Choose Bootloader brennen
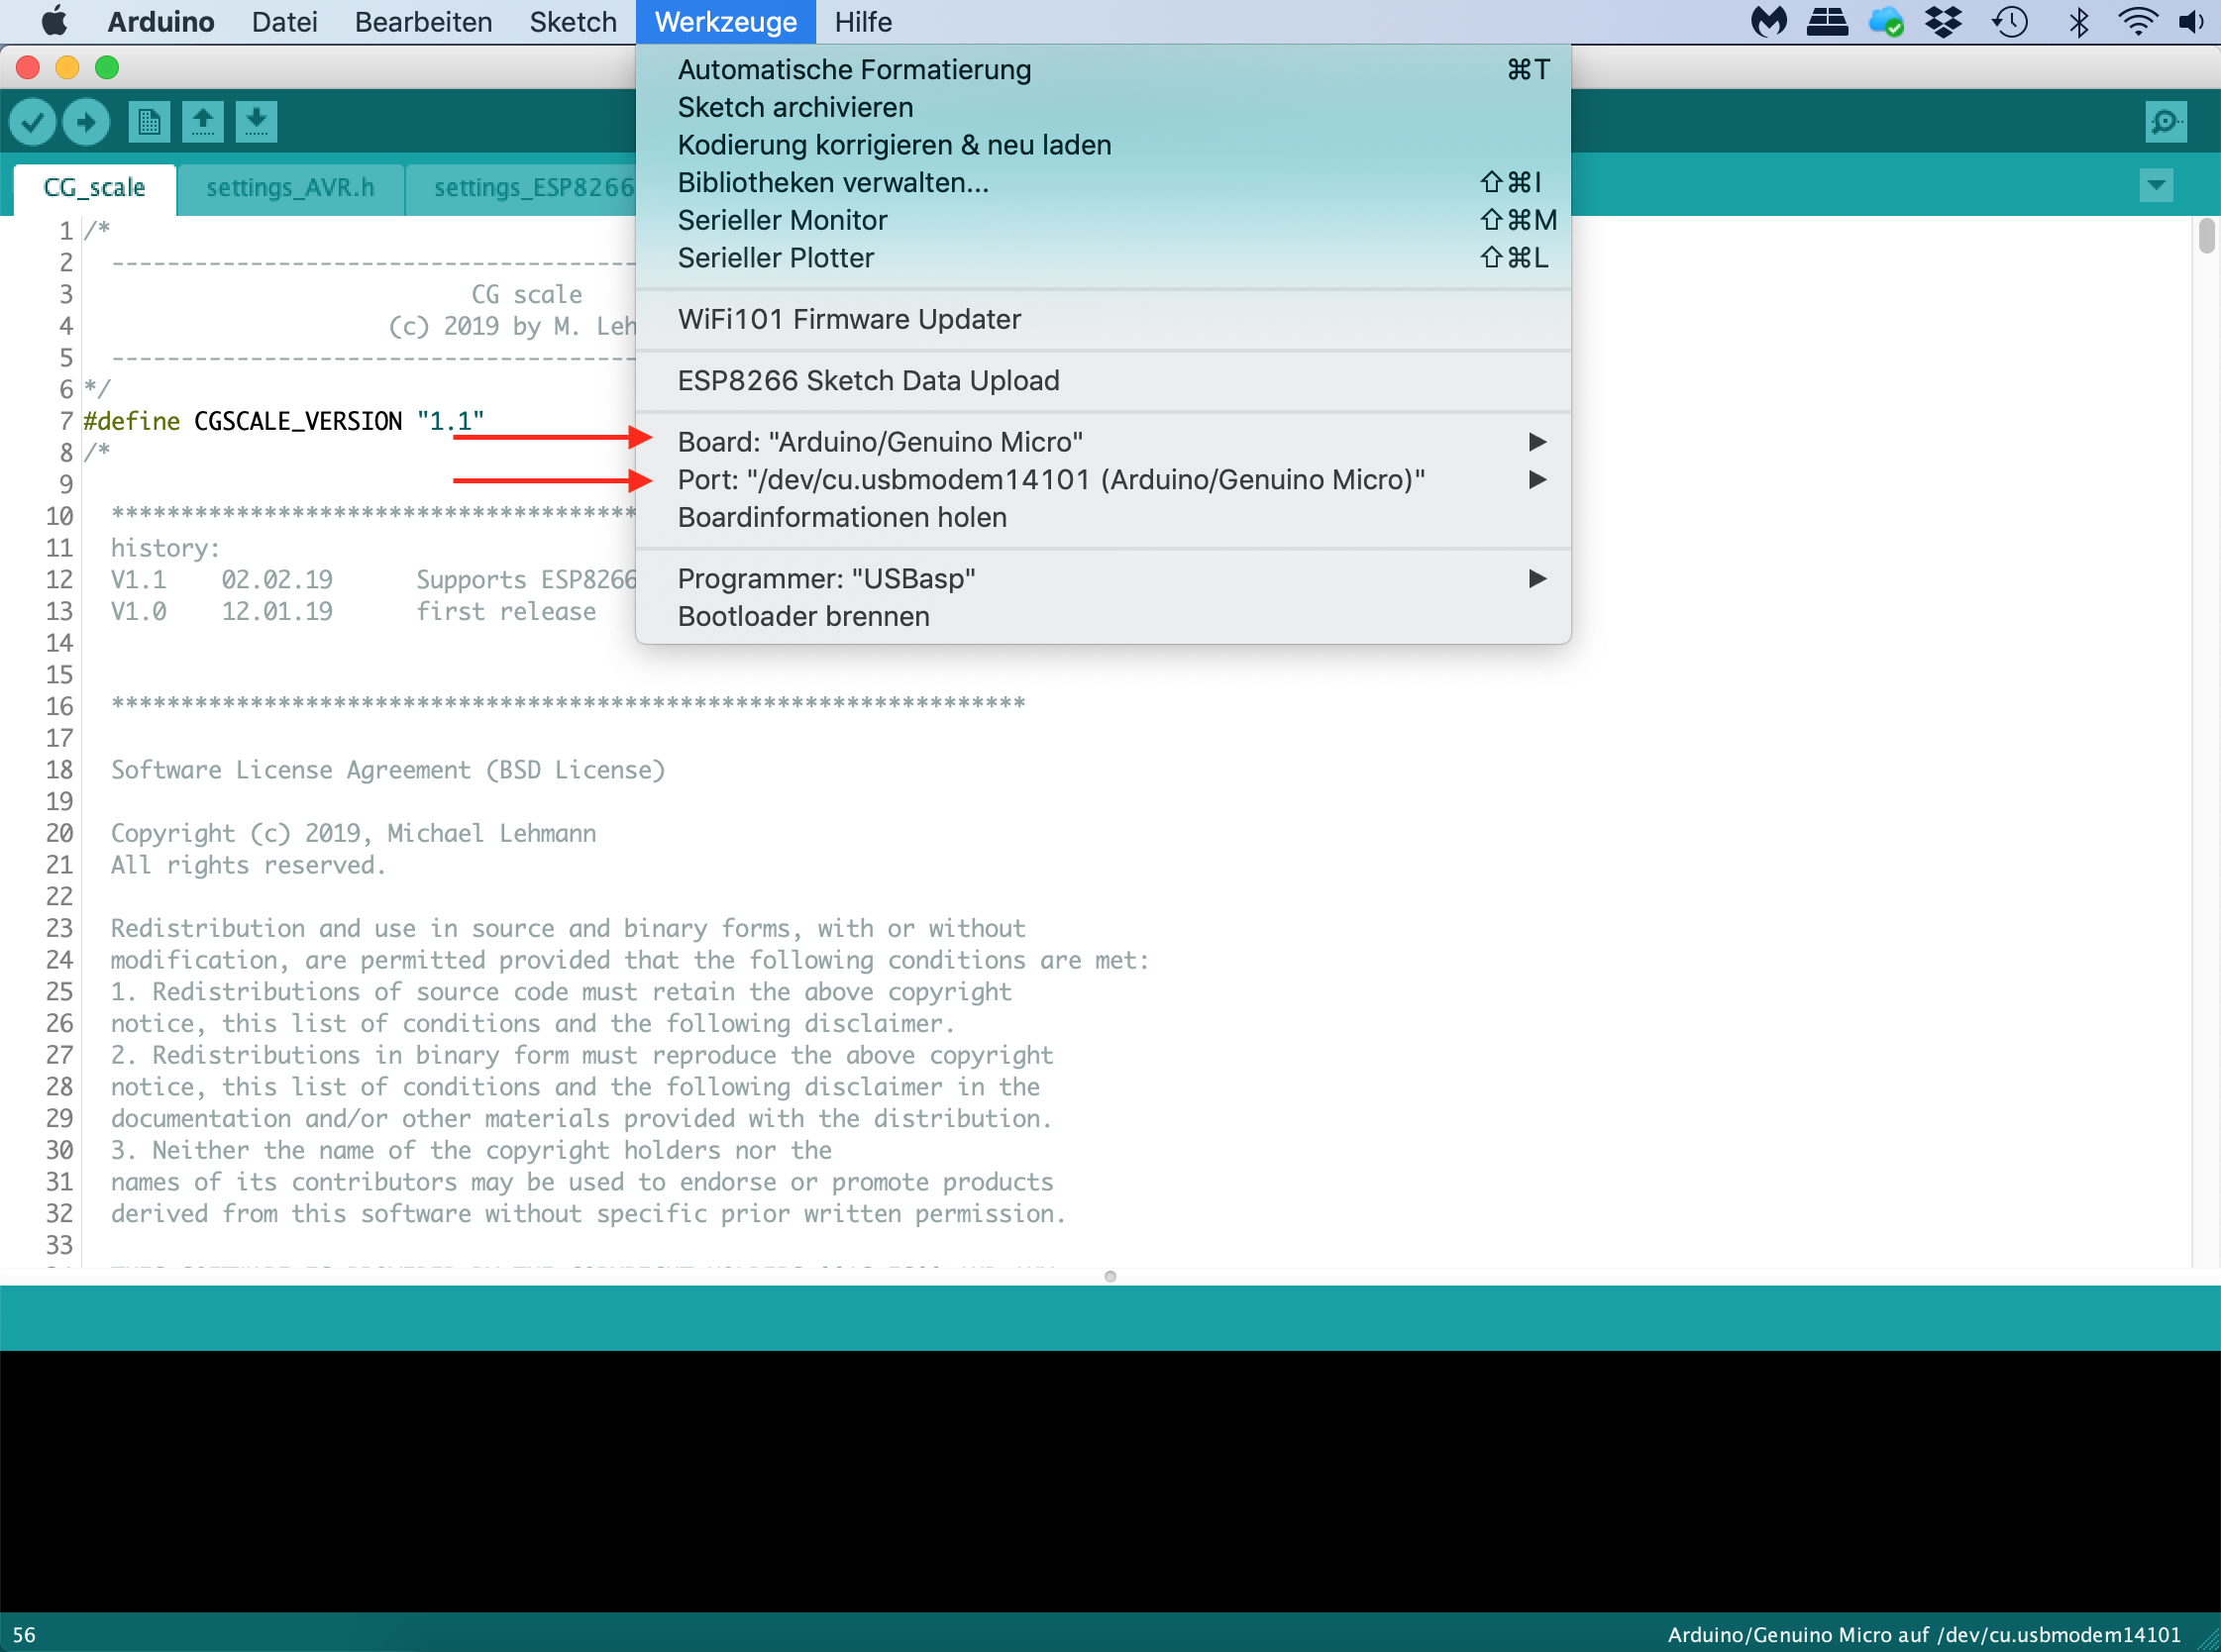Screen dimensions: 2221x1652 tap(1103, 617)
